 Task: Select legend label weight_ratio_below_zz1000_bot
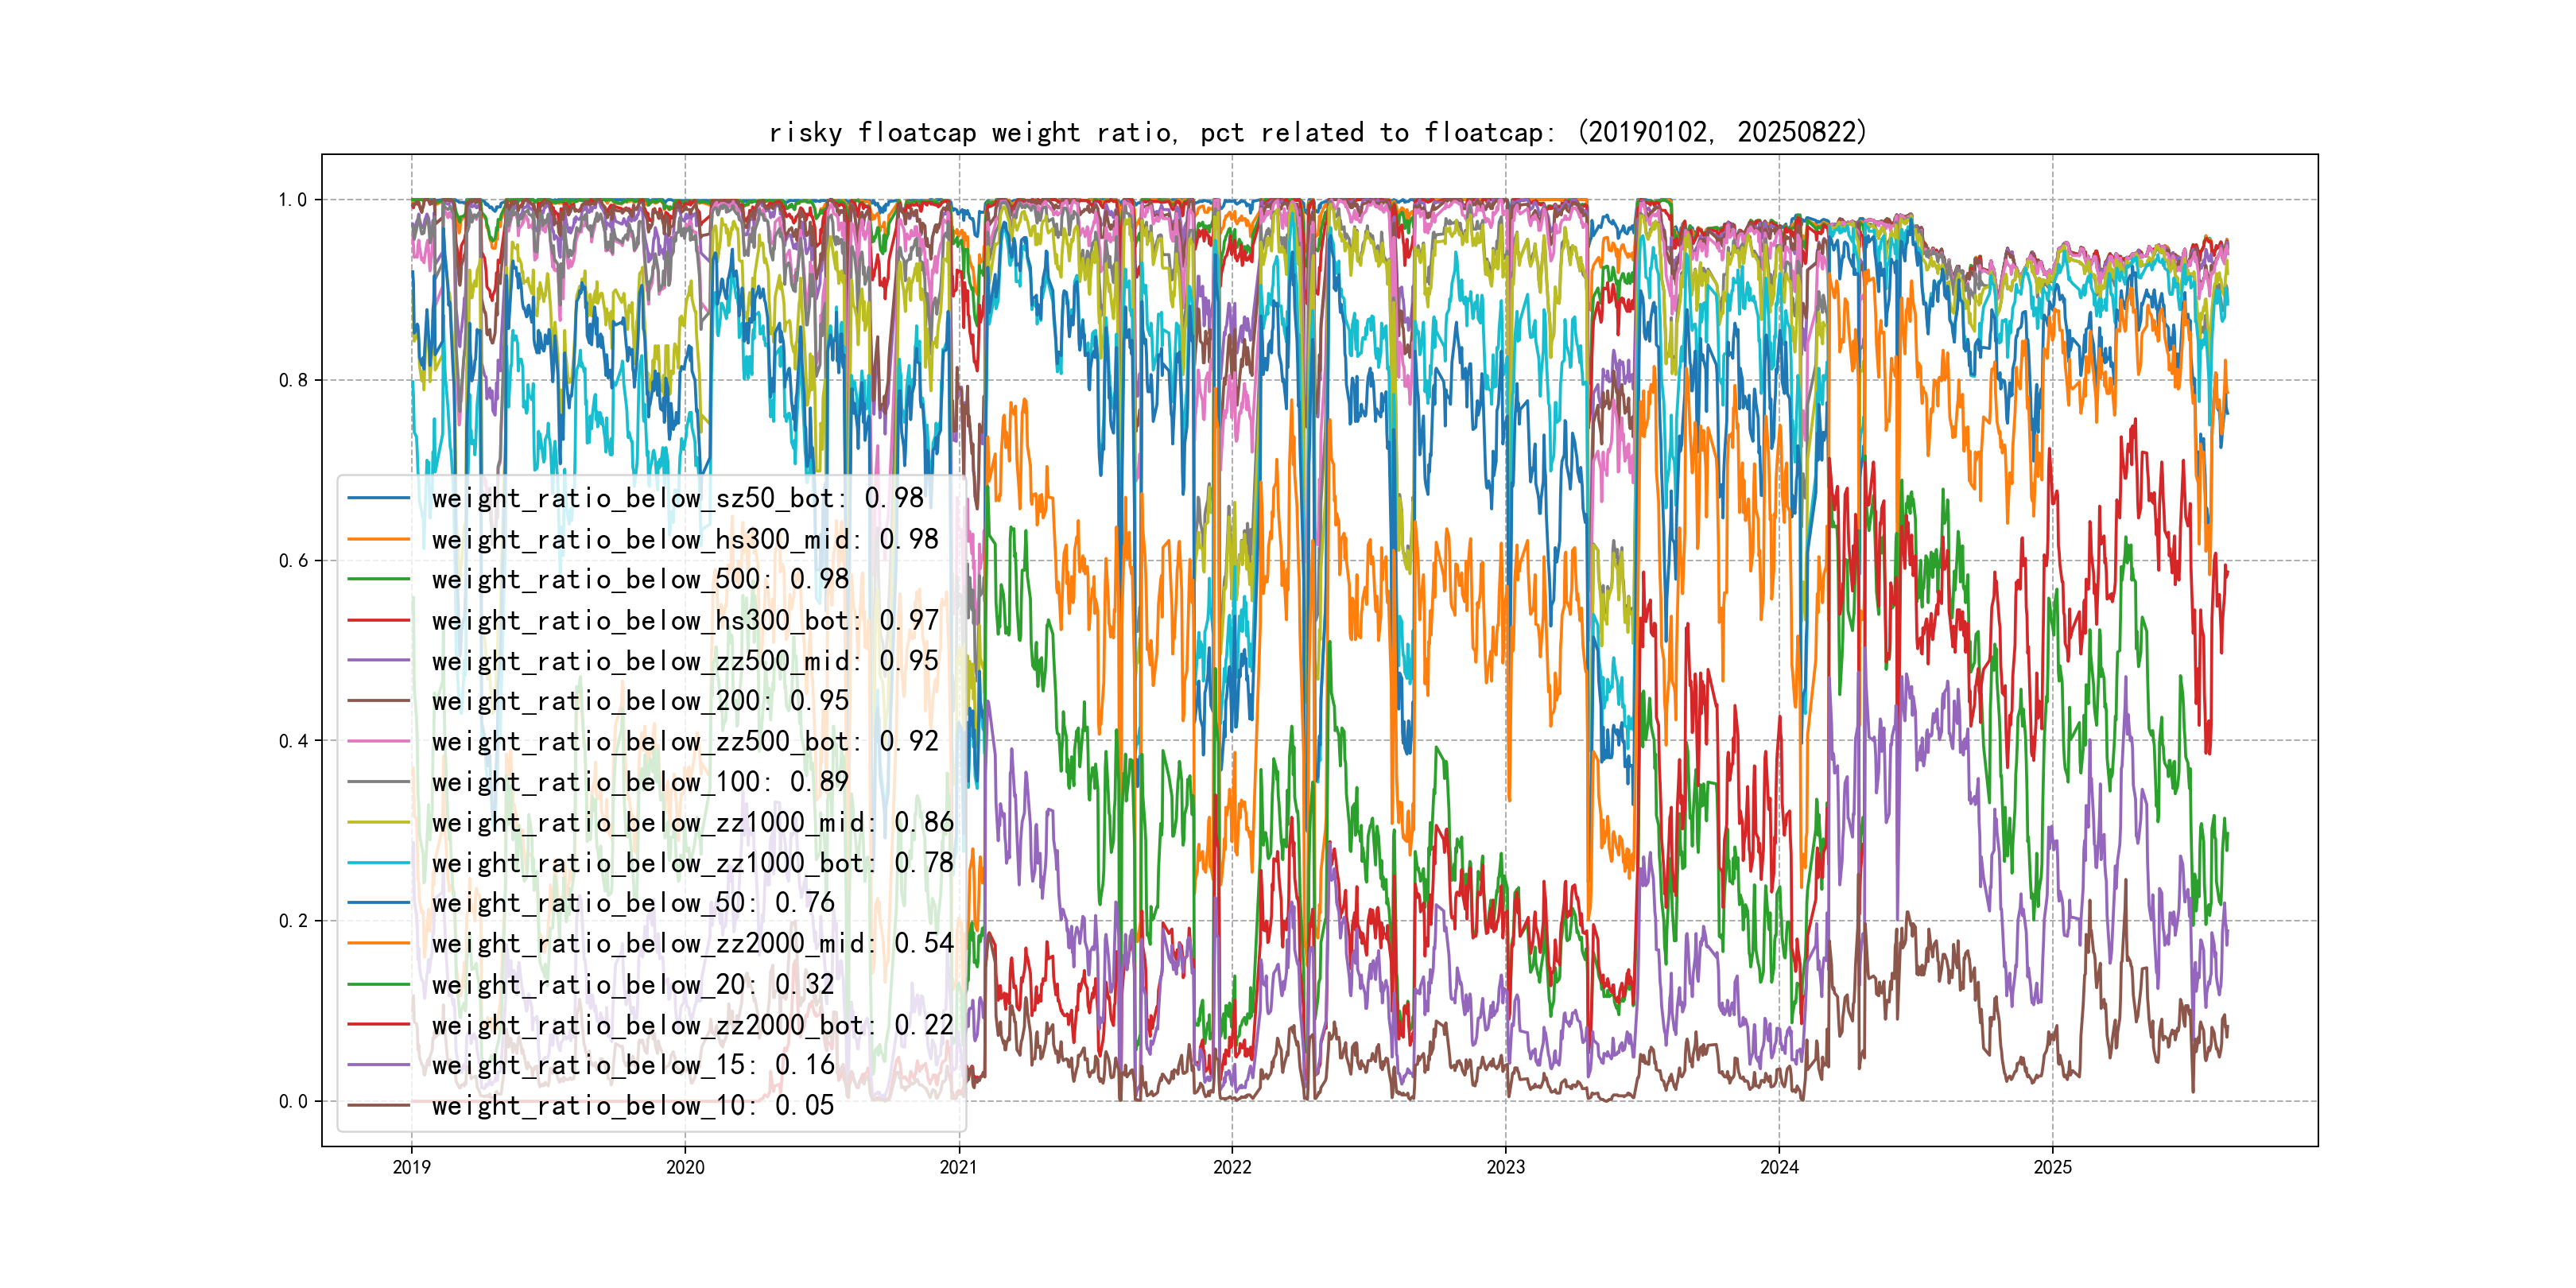[692, 863]
